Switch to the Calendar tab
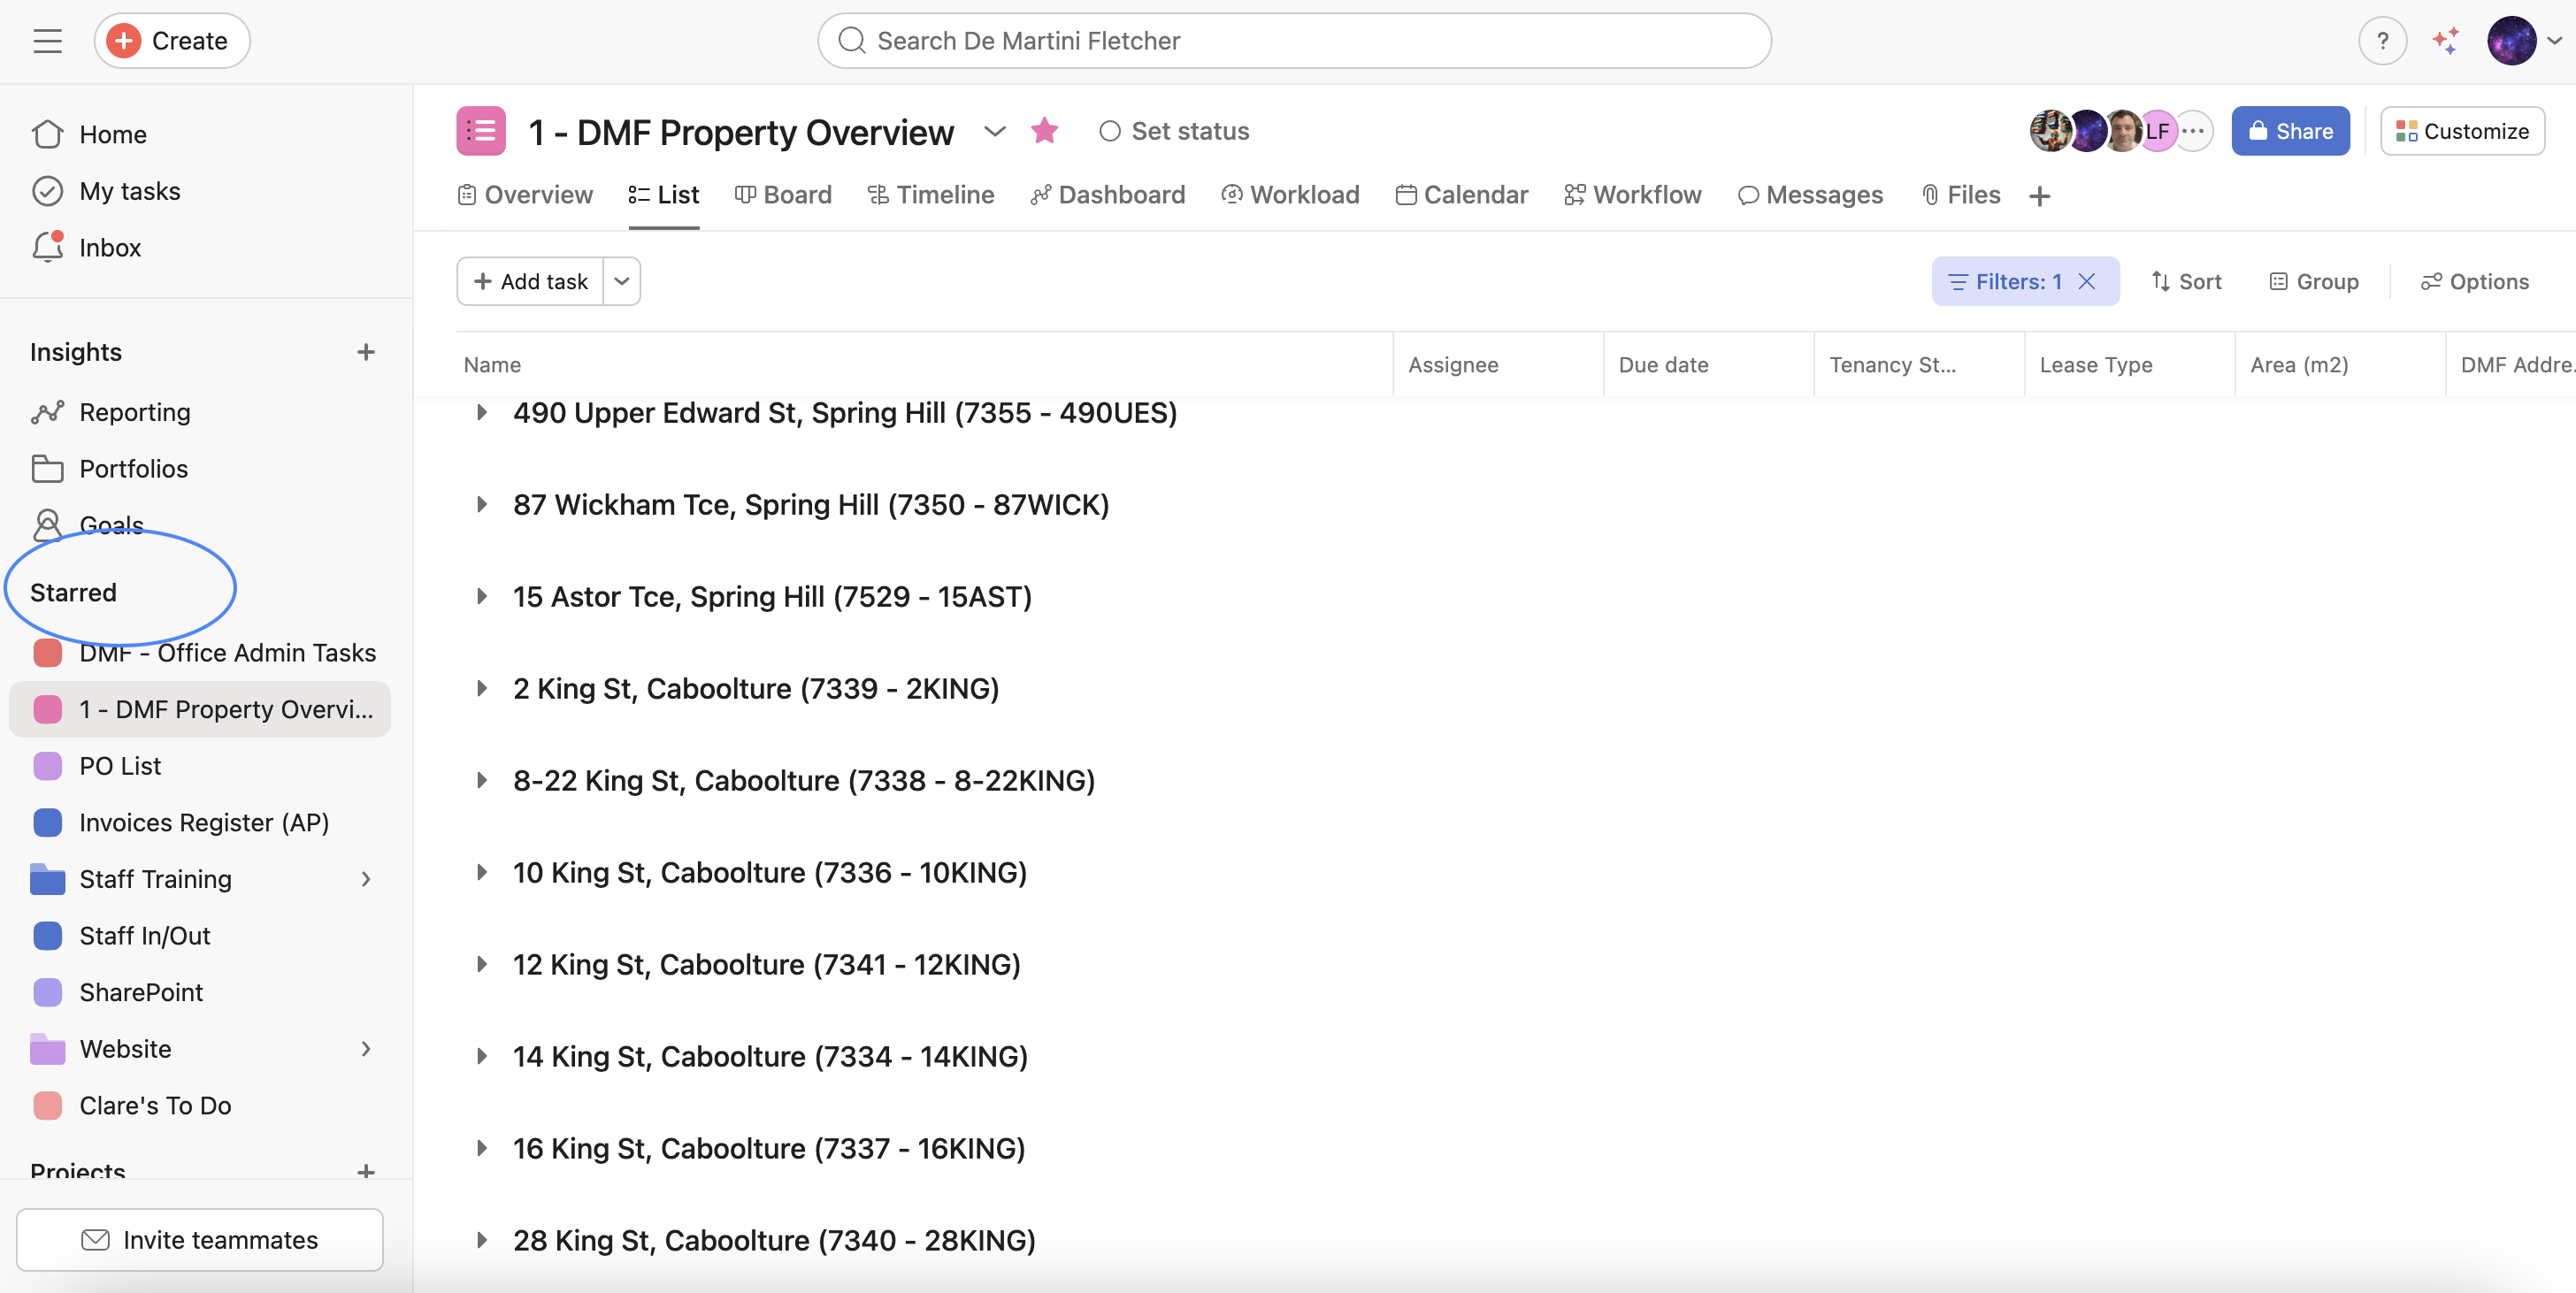The width and height of the screenshot is (2576, 1293). (1462, 195)
